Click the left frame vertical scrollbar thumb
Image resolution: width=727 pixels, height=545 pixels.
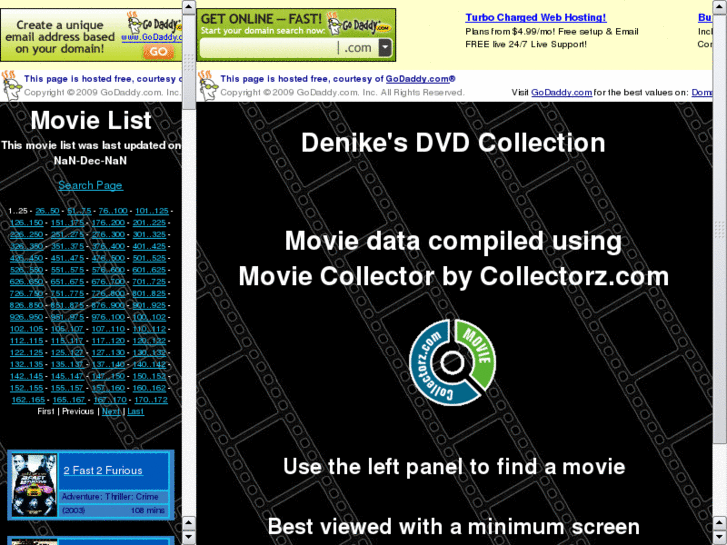[x=189, y=62]
